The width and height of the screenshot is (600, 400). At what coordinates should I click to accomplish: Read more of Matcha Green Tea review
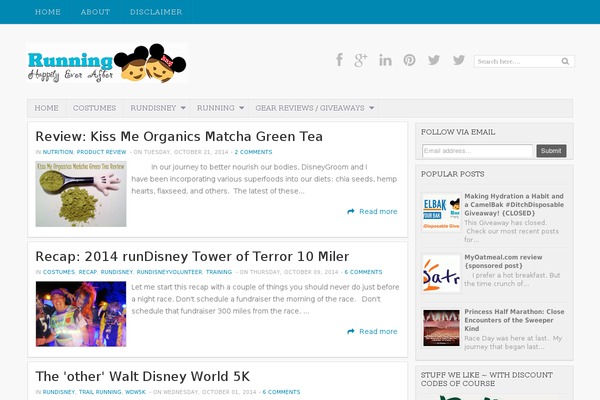click(x=378, y=211)
